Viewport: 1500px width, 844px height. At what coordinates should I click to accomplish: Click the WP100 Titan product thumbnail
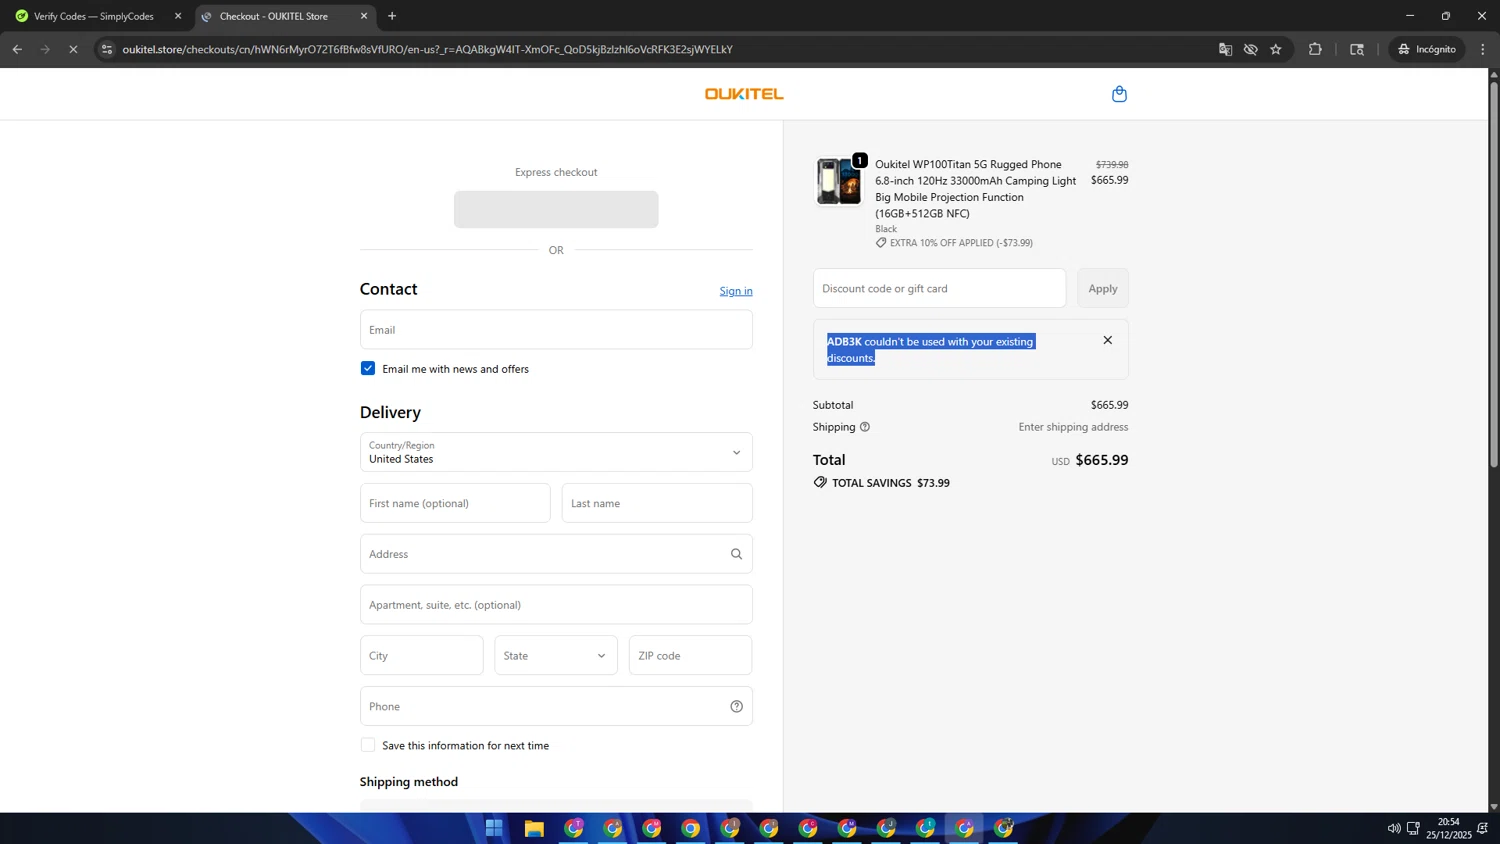(838, 181)
